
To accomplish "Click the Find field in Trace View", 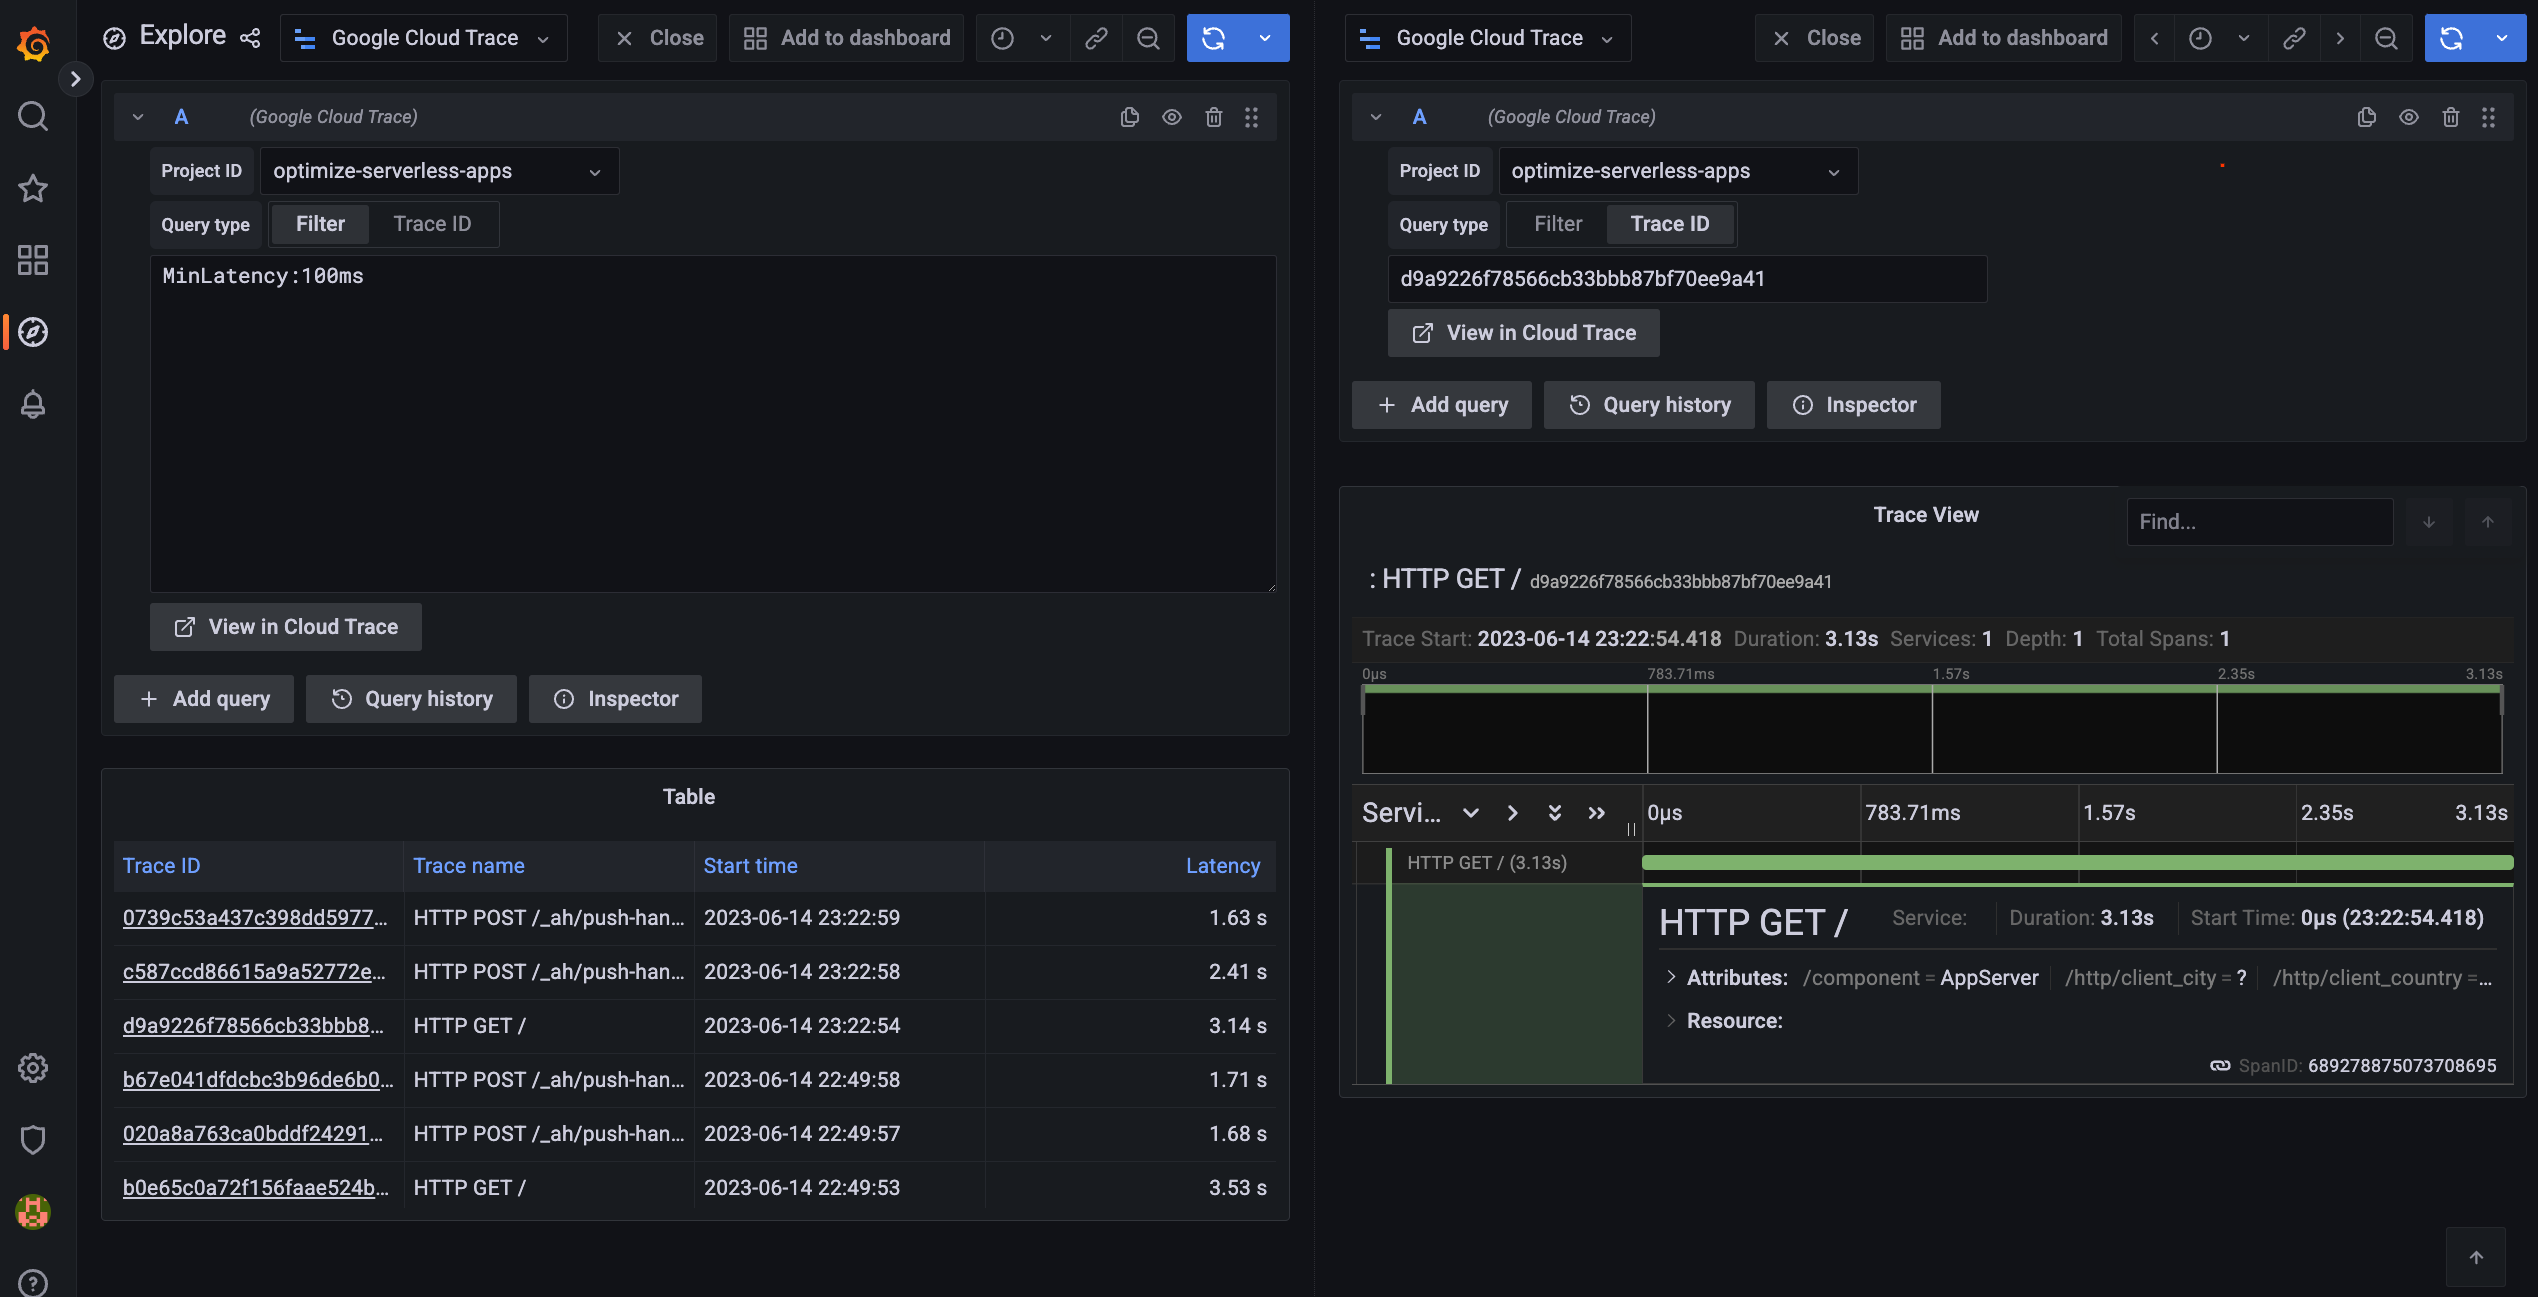I will 2258,522.
